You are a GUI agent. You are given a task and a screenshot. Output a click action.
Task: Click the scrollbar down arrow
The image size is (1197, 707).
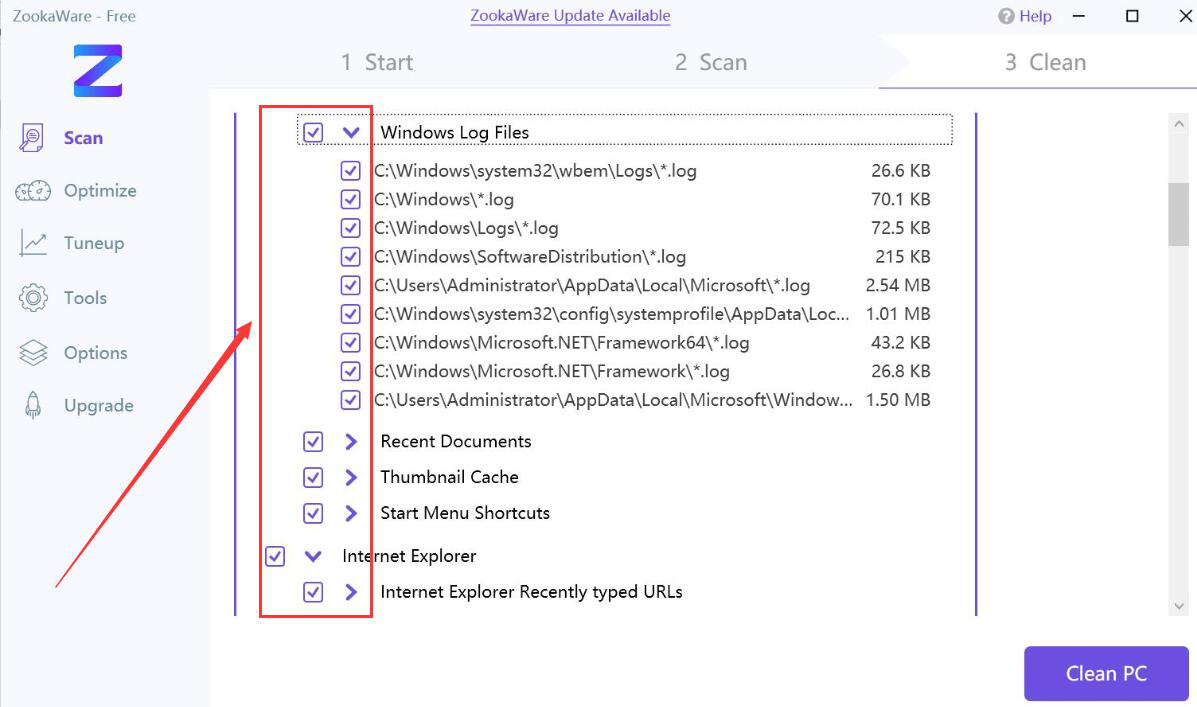tap(1178, 606)
